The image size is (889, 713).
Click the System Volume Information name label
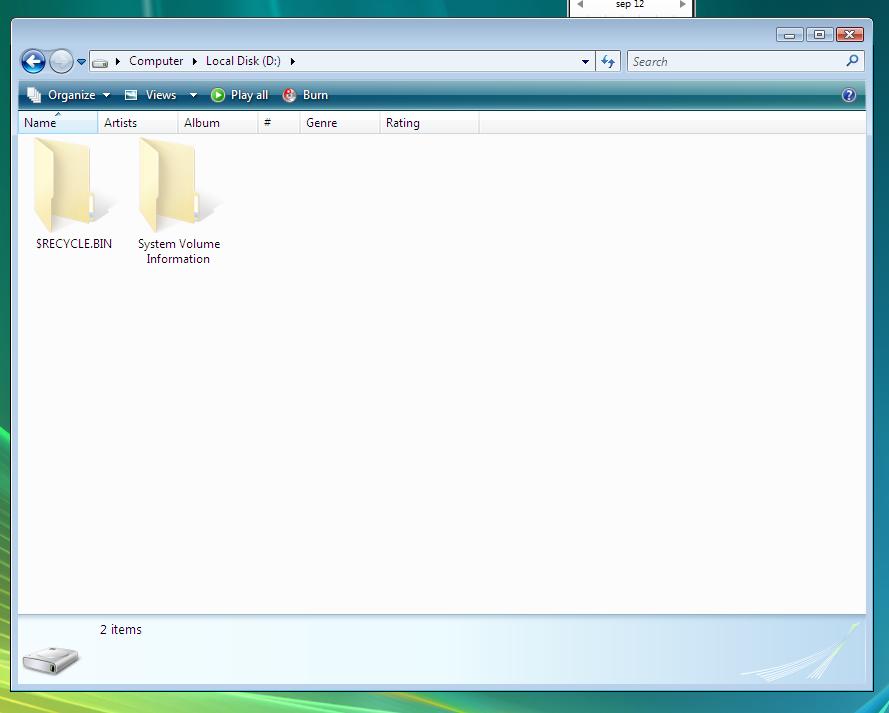coord(179,251)
